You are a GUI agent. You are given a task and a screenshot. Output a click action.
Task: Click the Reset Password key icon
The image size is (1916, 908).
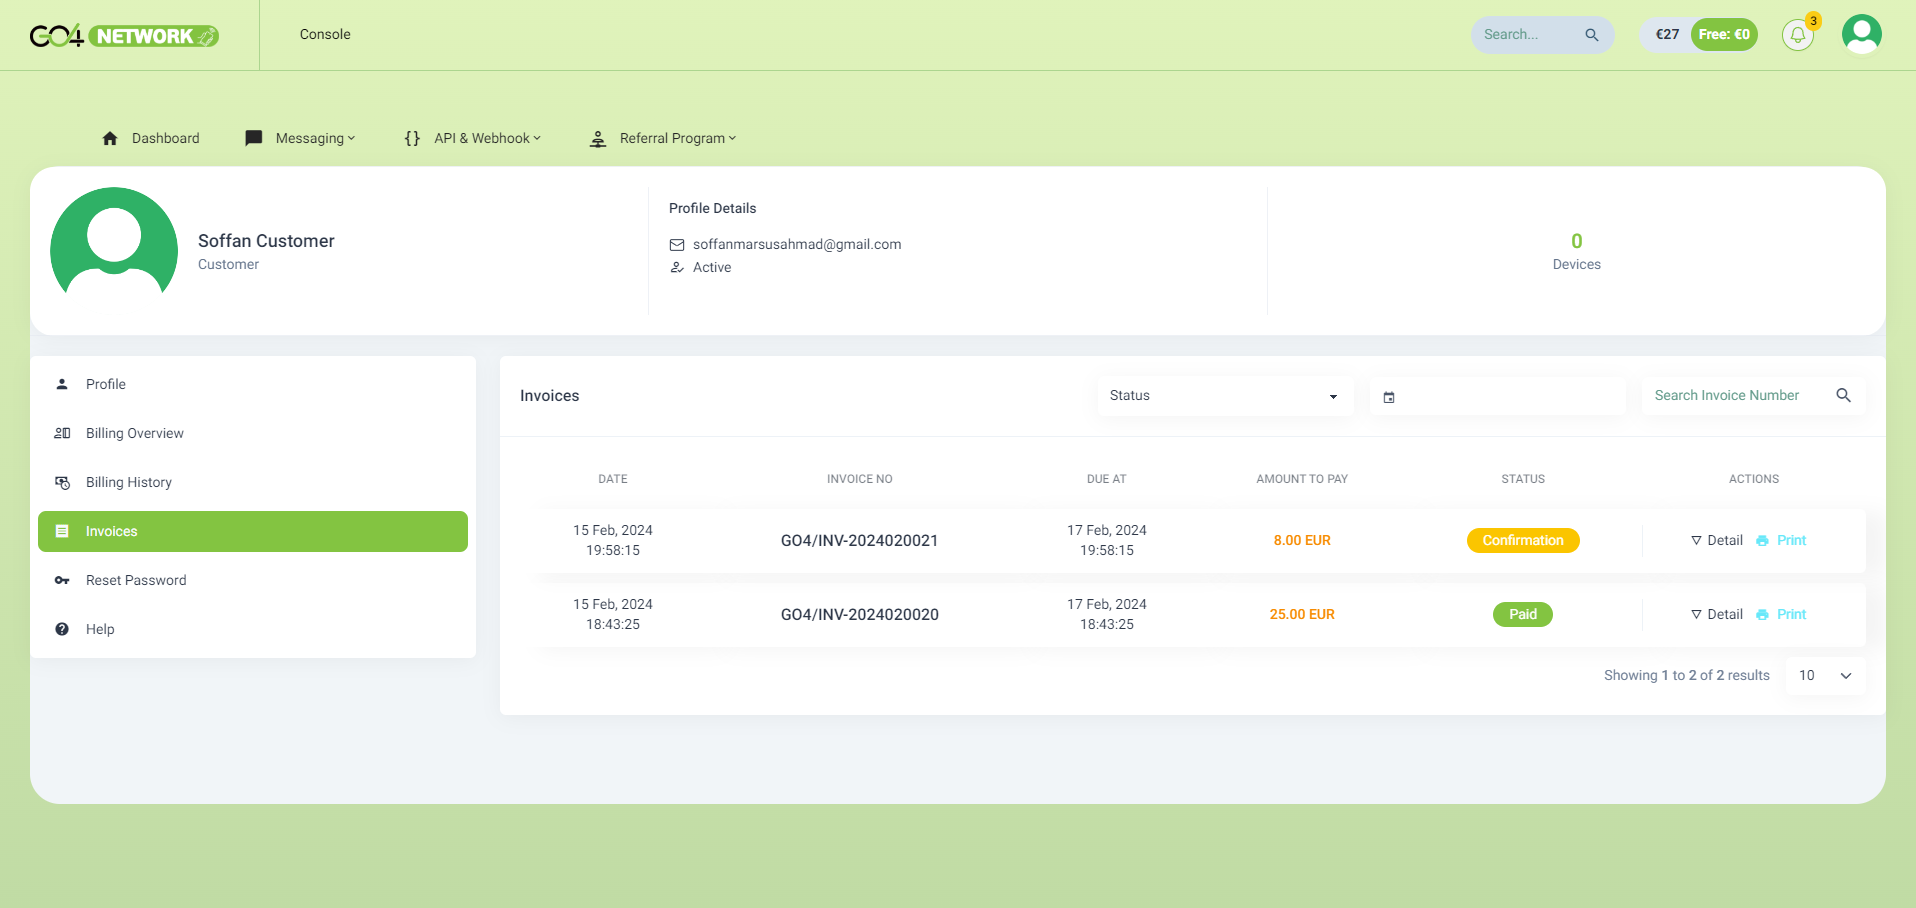point(62,580)
